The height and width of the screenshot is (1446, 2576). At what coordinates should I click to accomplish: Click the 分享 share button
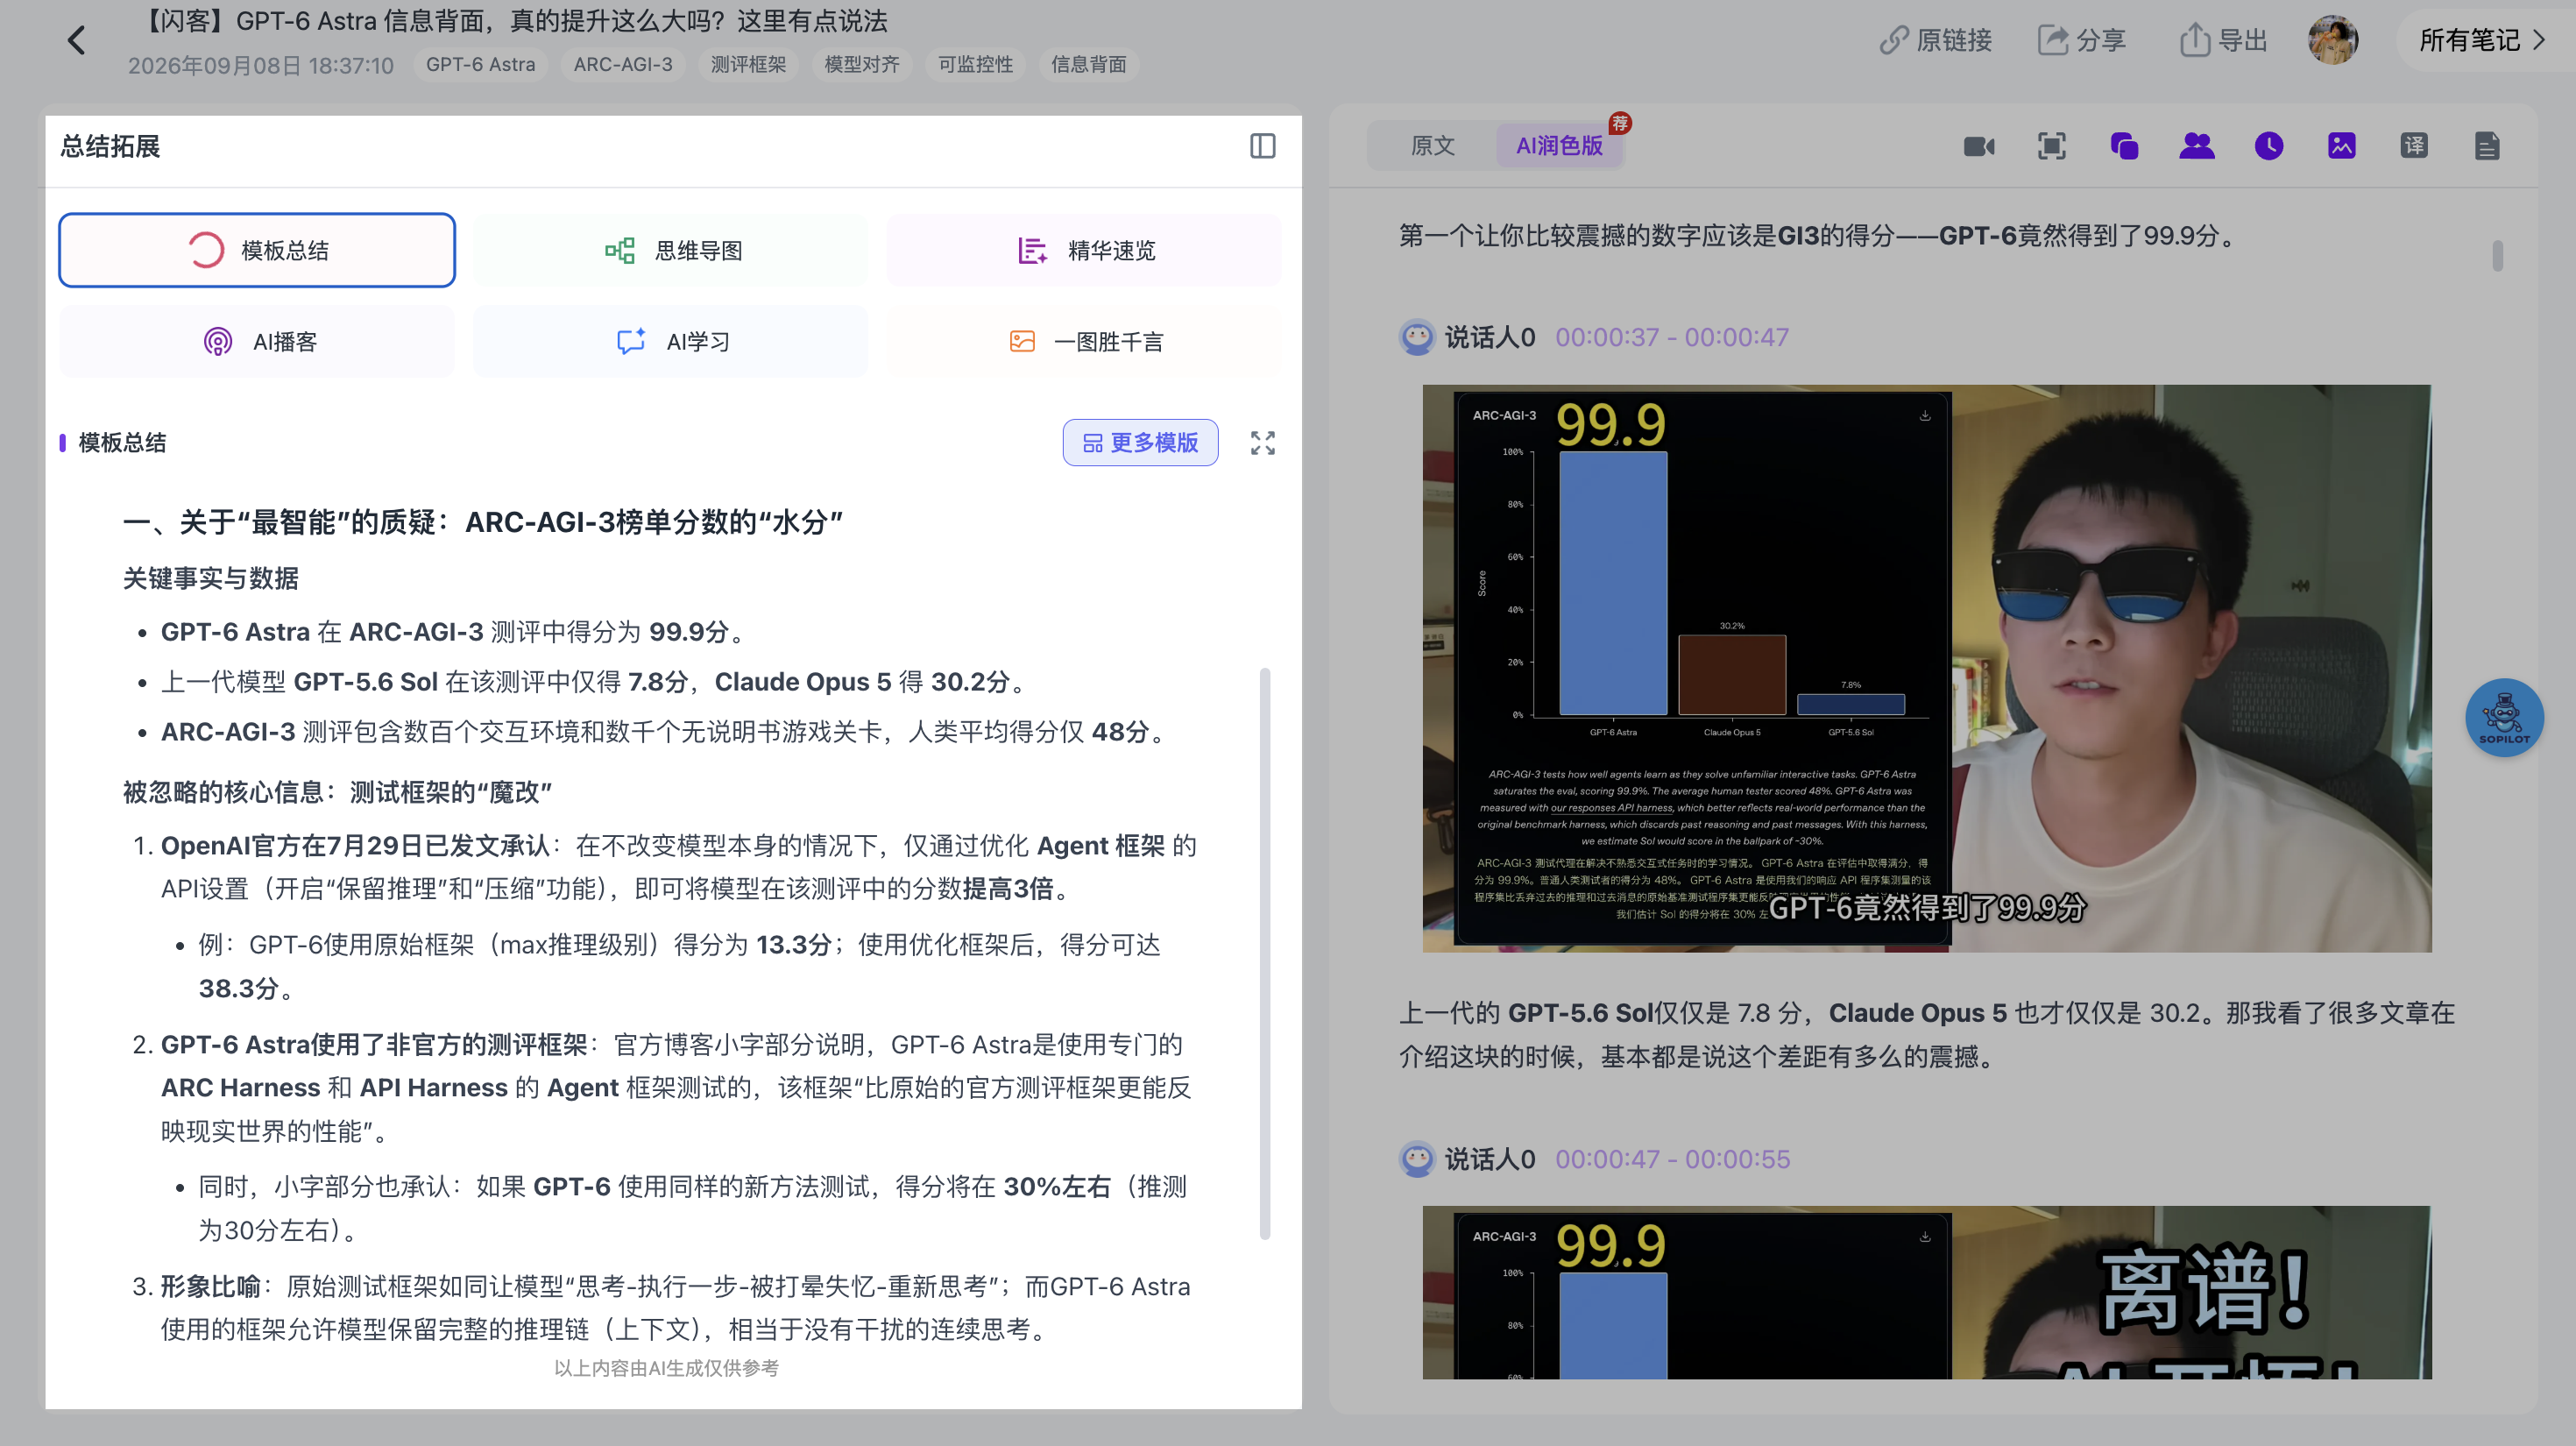click(x=2081, y=40)
